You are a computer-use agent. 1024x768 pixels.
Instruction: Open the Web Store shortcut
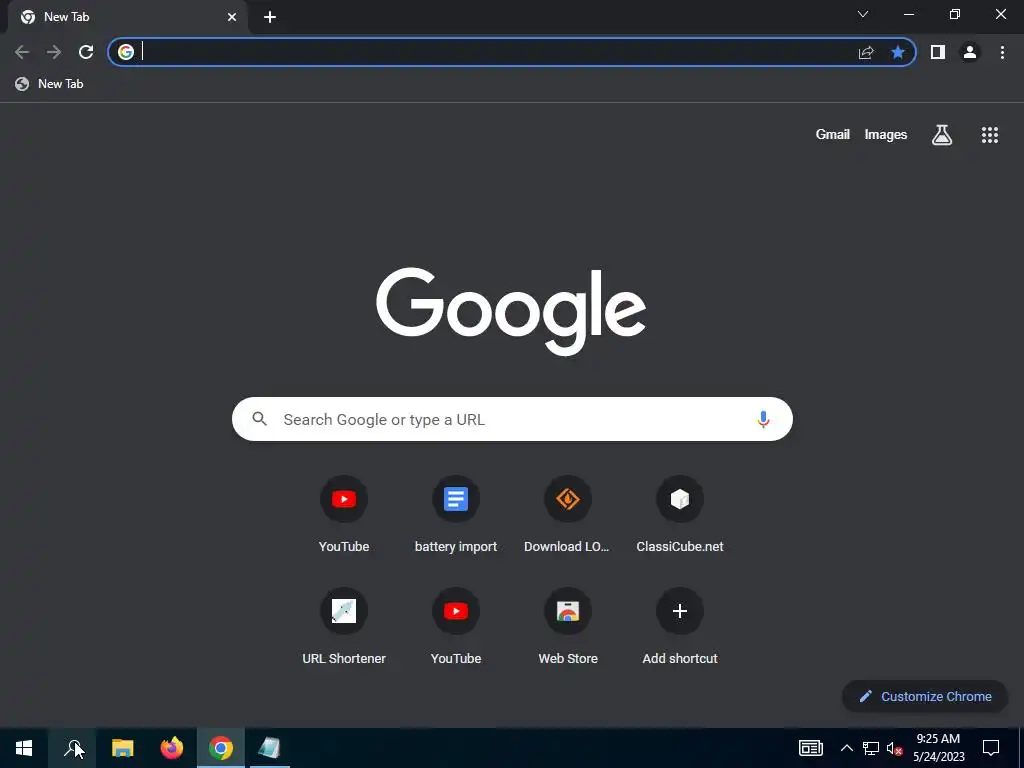click(568, 626)
